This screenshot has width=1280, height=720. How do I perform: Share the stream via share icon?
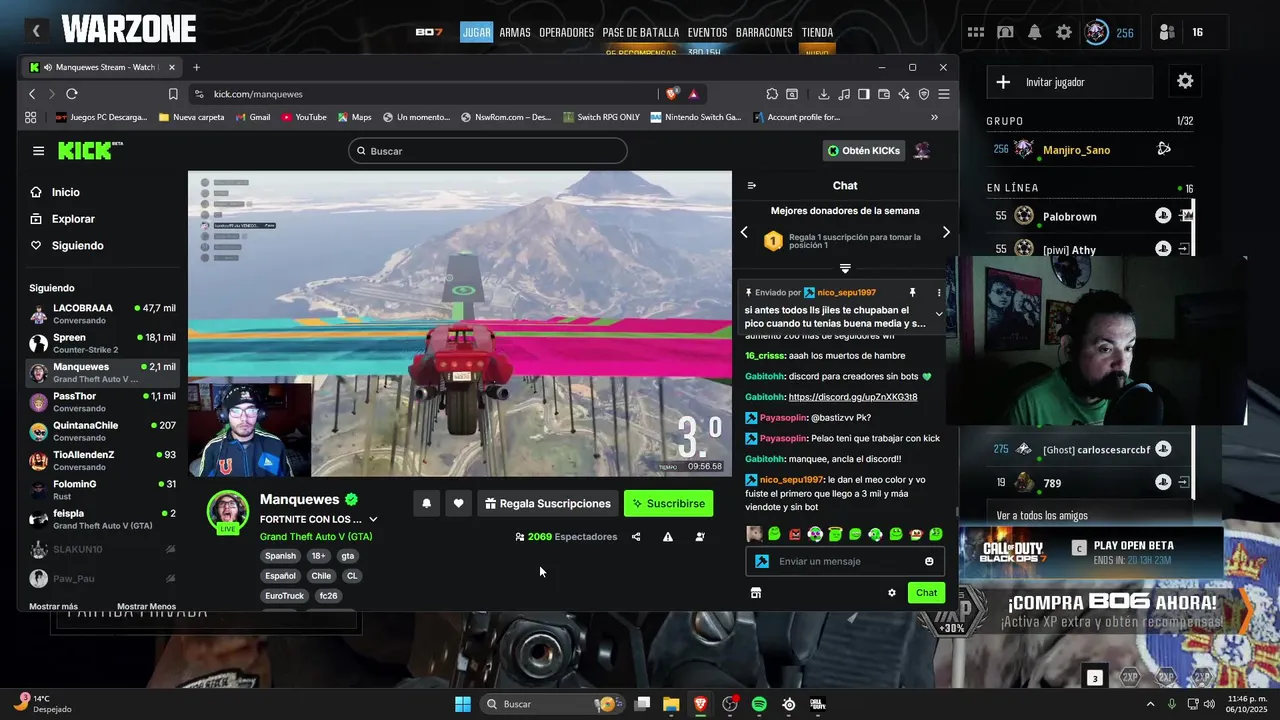[636, 537]
